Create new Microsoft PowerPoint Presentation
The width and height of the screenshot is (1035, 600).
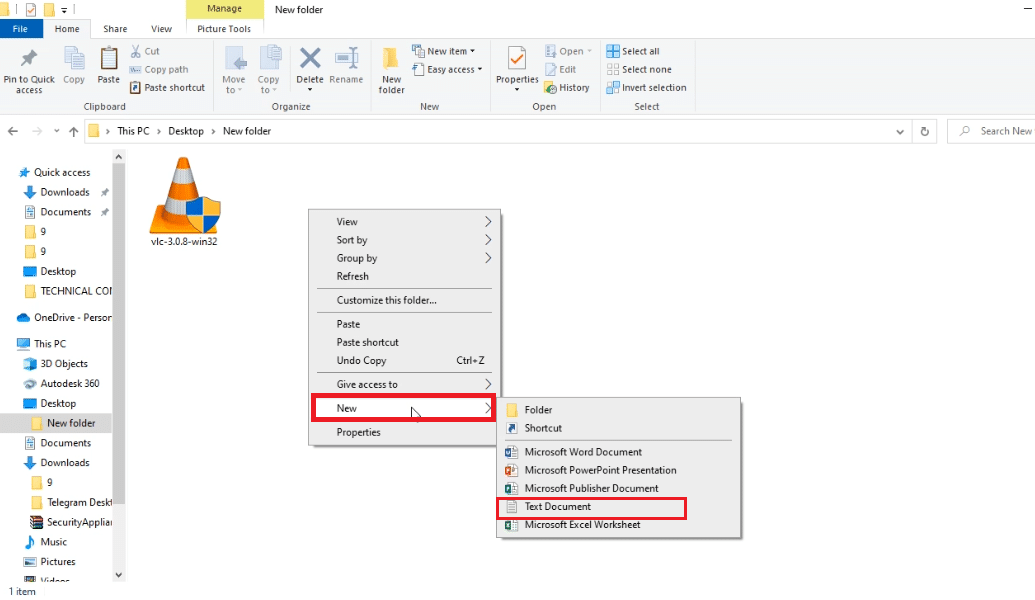[618, 470]
